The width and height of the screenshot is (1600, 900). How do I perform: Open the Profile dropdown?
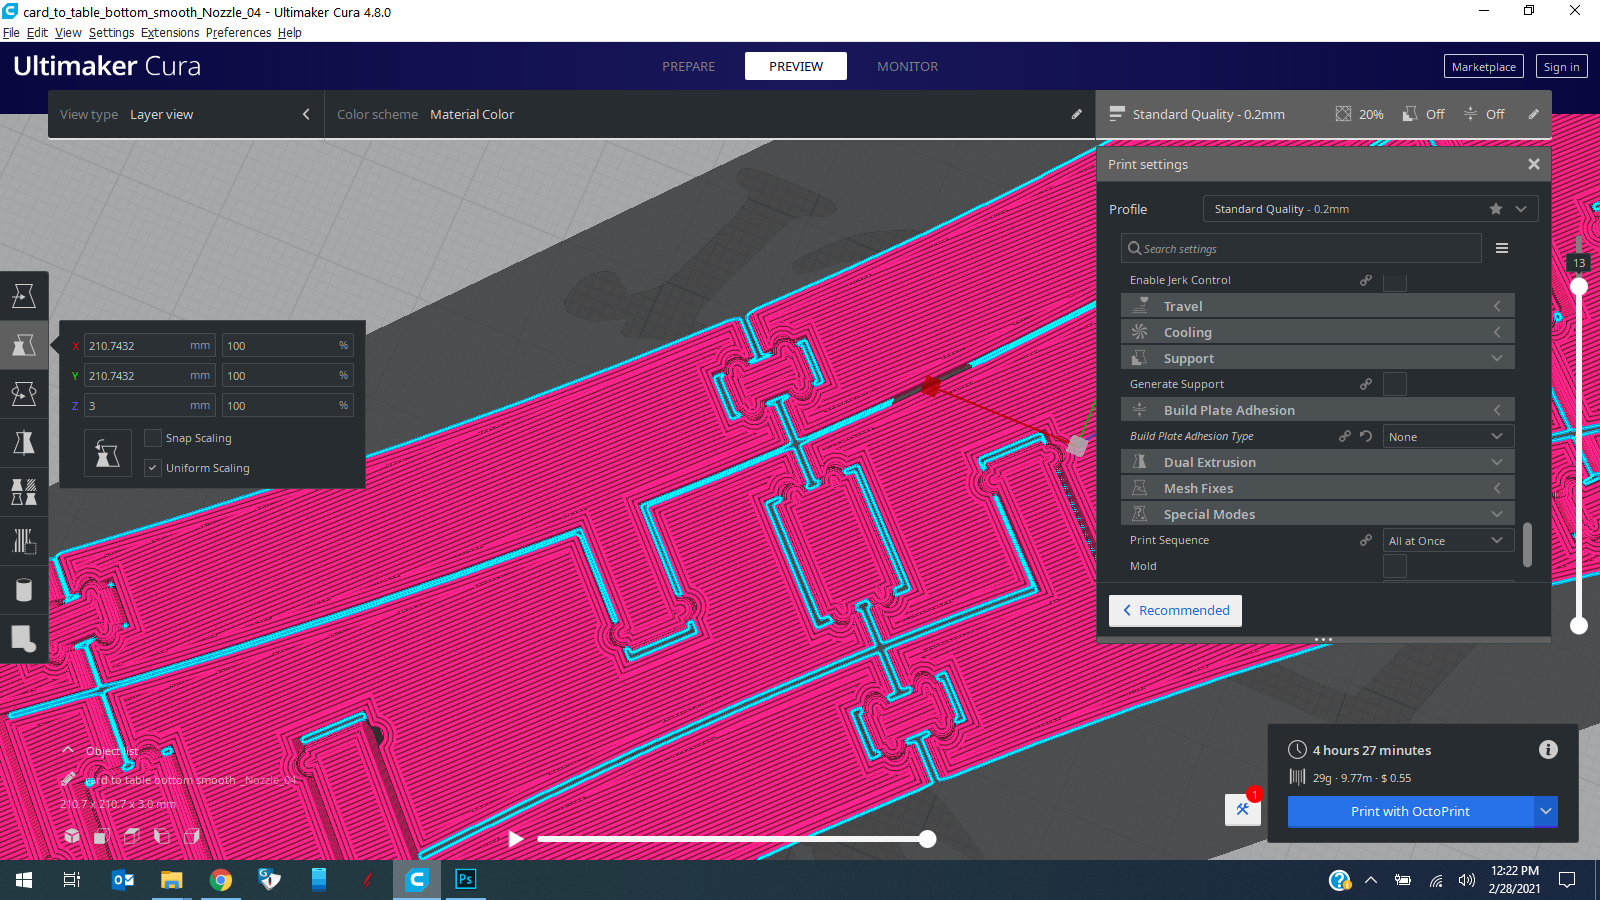1370,209
